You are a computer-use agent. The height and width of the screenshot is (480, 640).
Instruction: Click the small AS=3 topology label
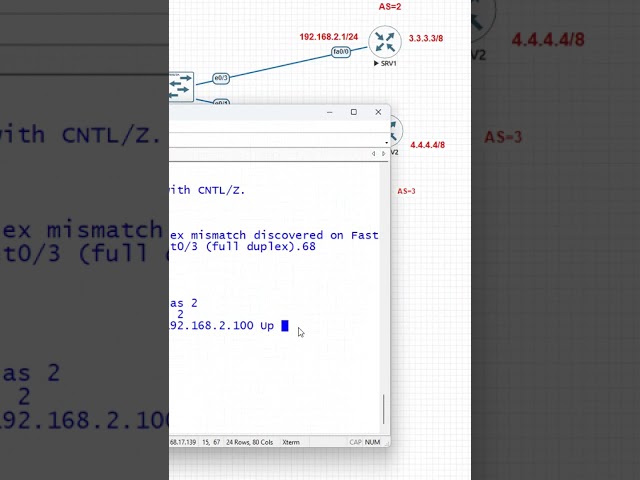tap(406, 191)
